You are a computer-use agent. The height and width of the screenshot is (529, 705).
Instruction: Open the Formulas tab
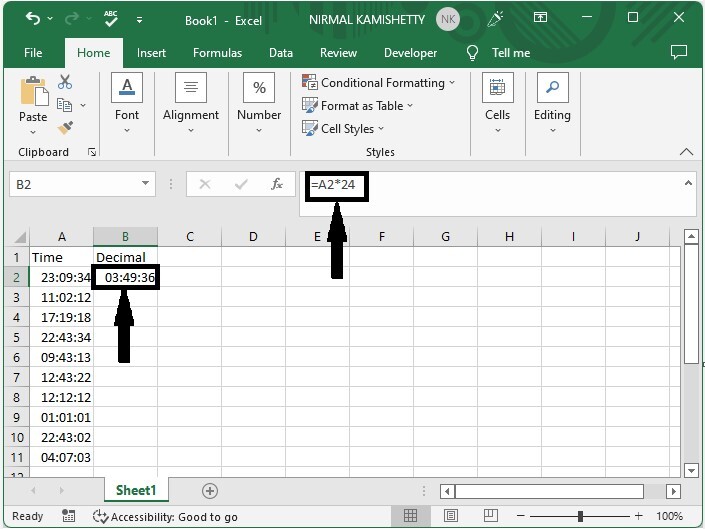[x=218, y=53]
